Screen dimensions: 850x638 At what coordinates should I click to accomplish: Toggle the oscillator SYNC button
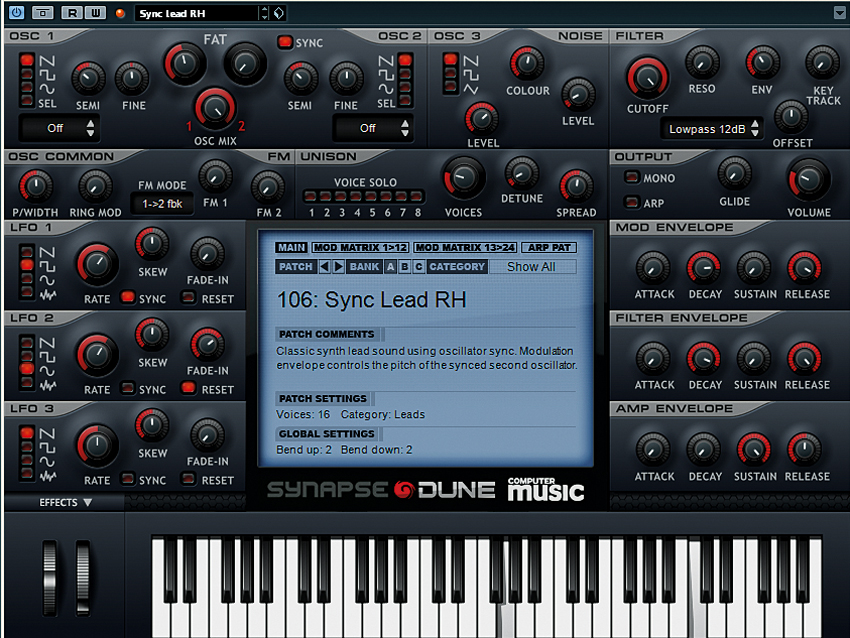point(285,42)
